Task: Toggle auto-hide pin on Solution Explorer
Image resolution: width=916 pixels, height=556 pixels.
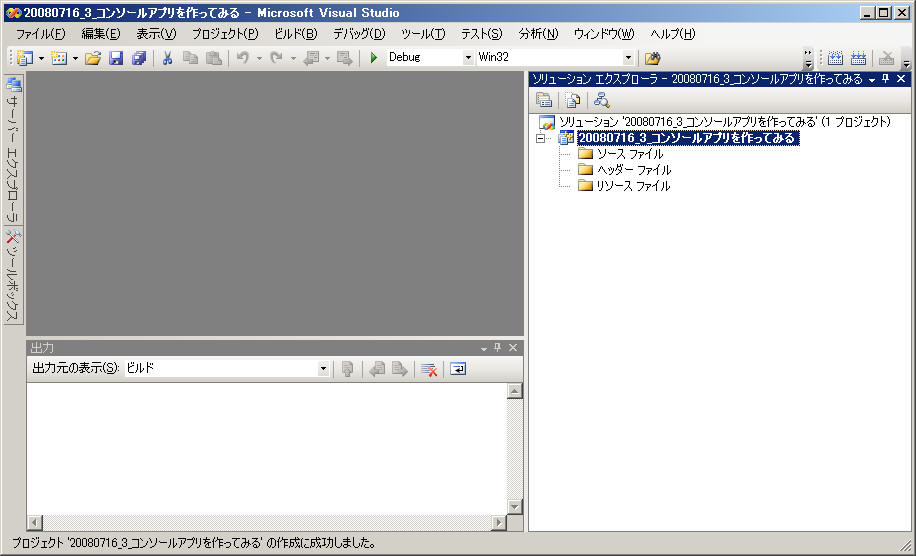Action: coord(885,79)
